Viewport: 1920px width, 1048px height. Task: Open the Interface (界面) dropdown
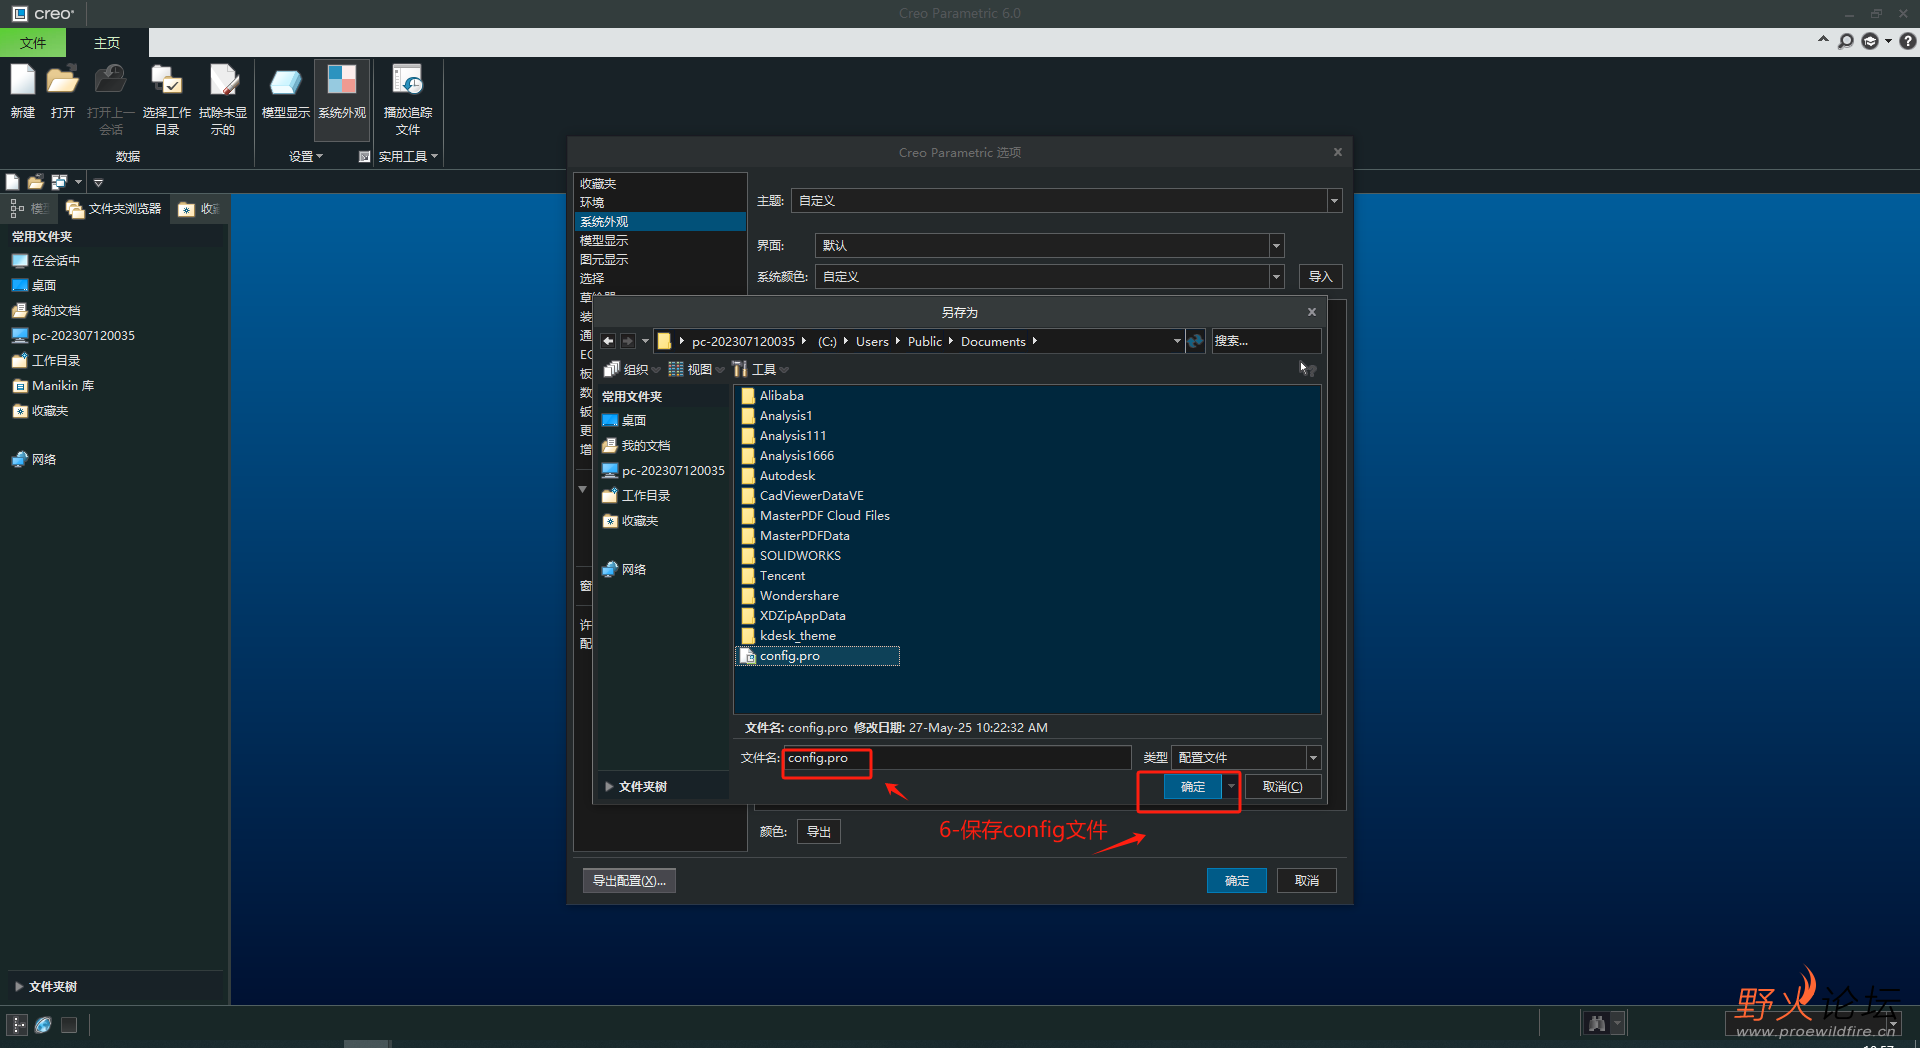click(1276, 246)
